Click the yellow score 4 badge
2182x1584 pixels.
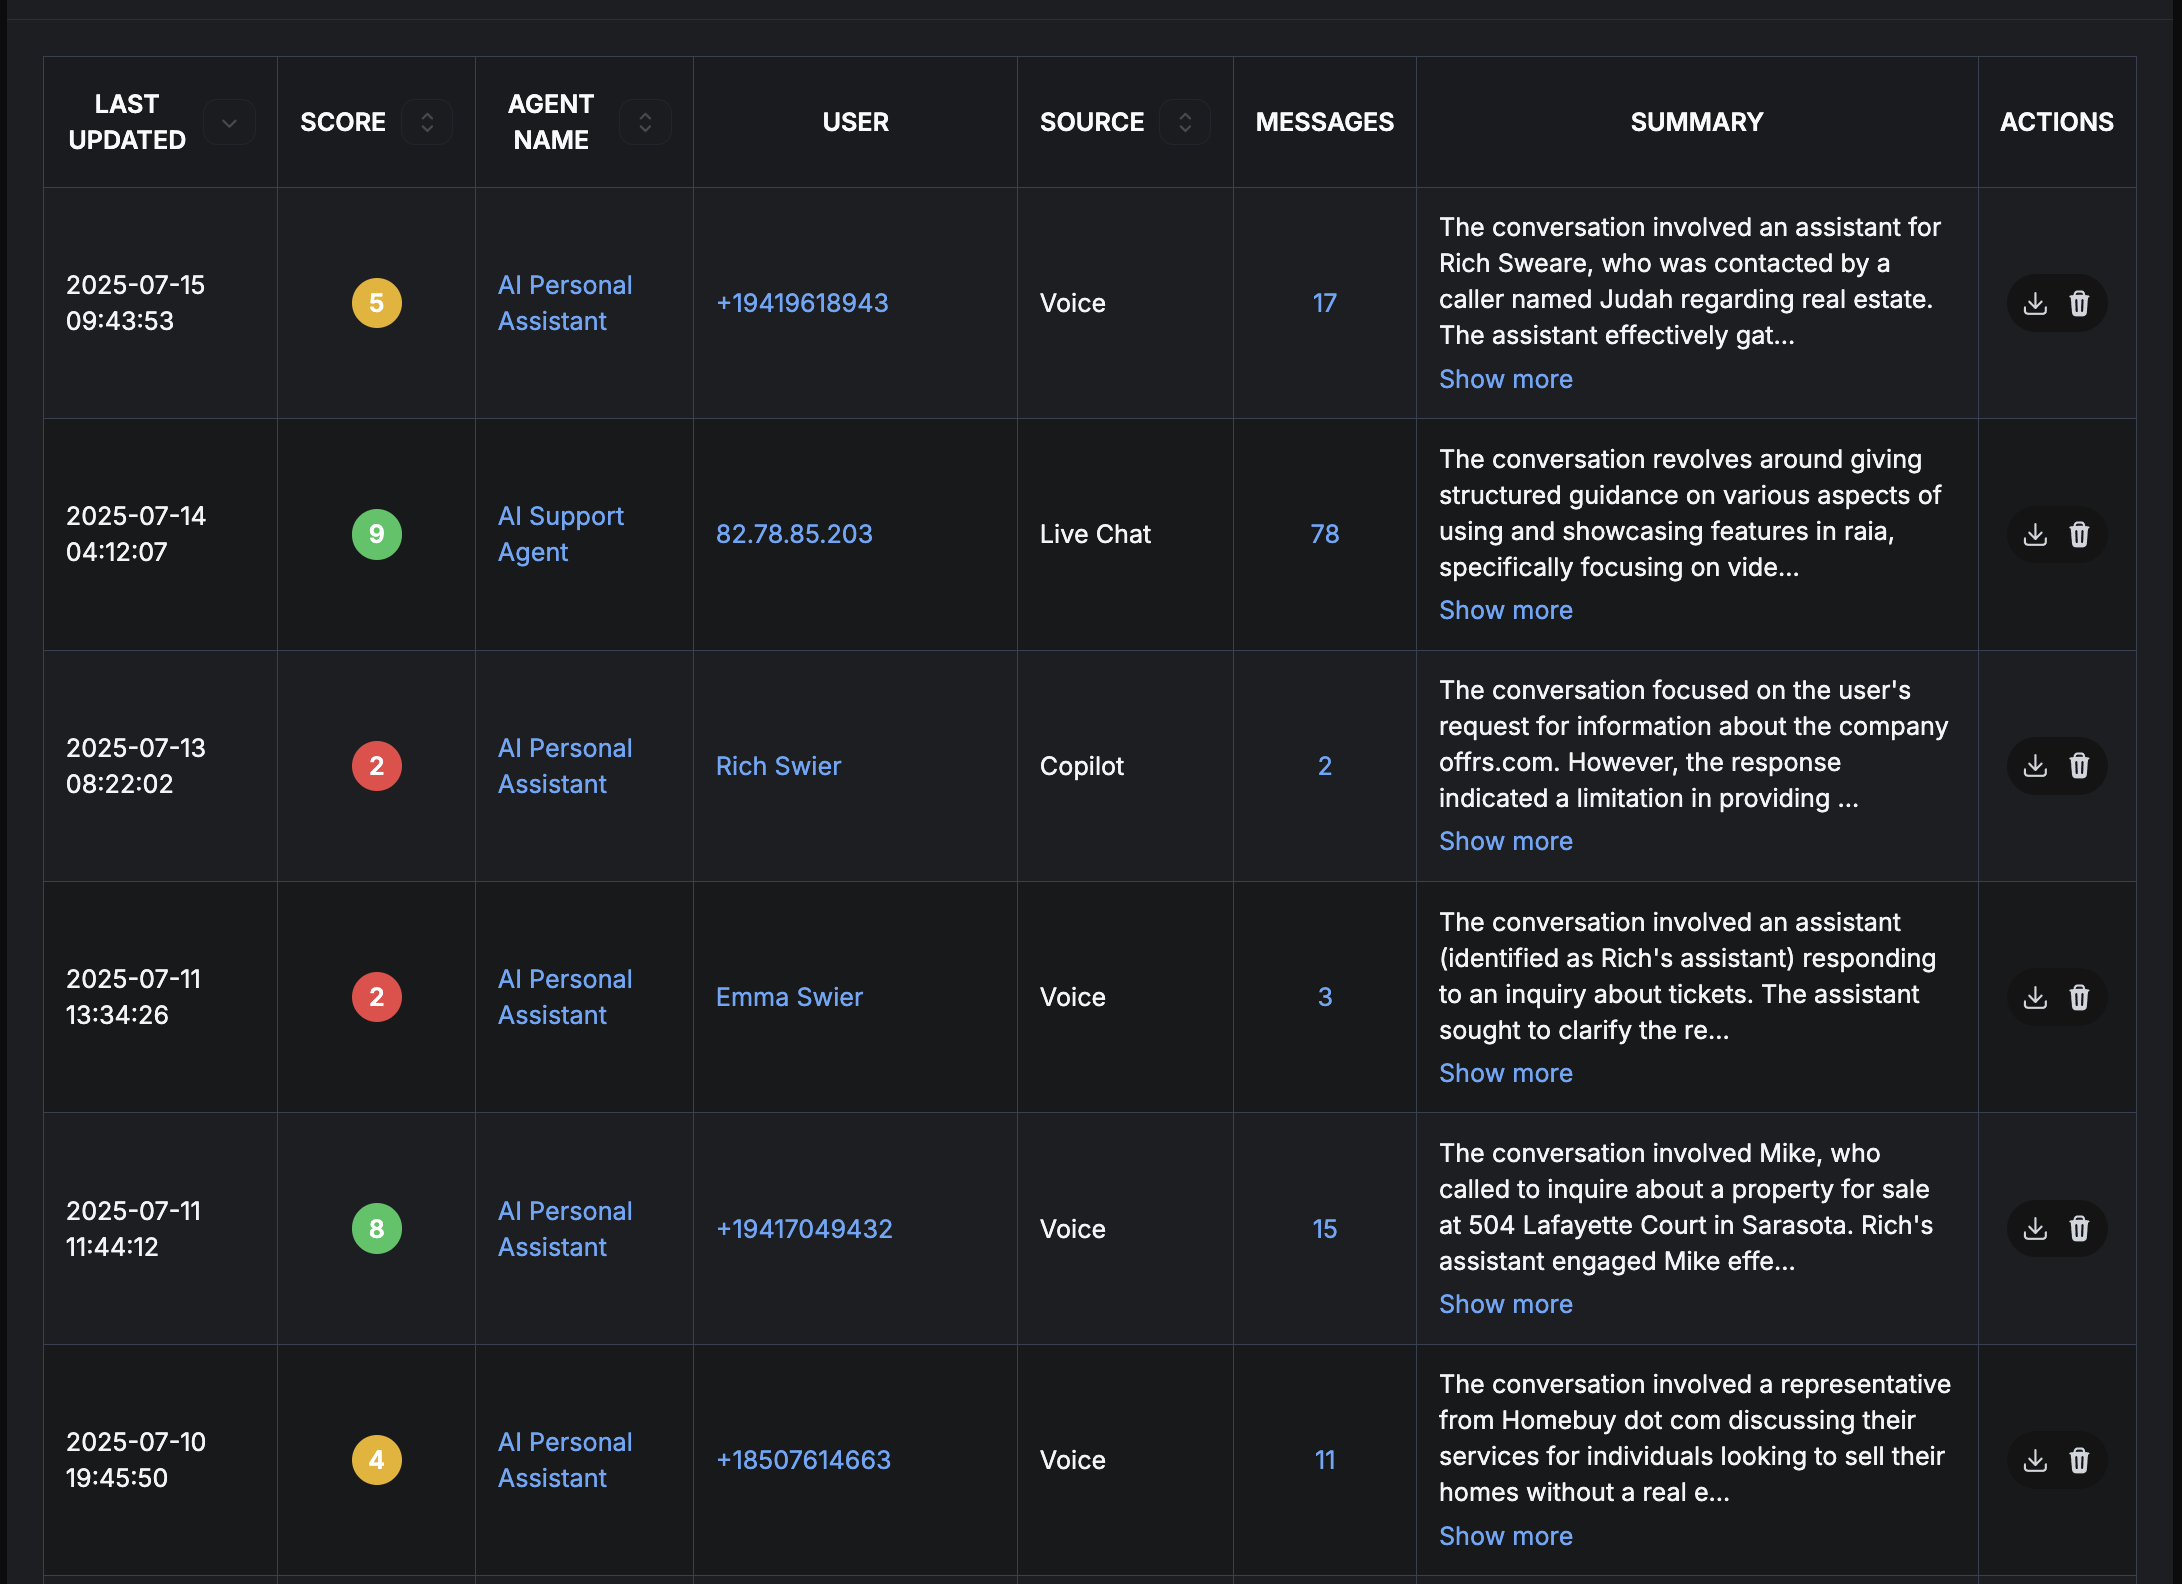[x=376, y=1460]
